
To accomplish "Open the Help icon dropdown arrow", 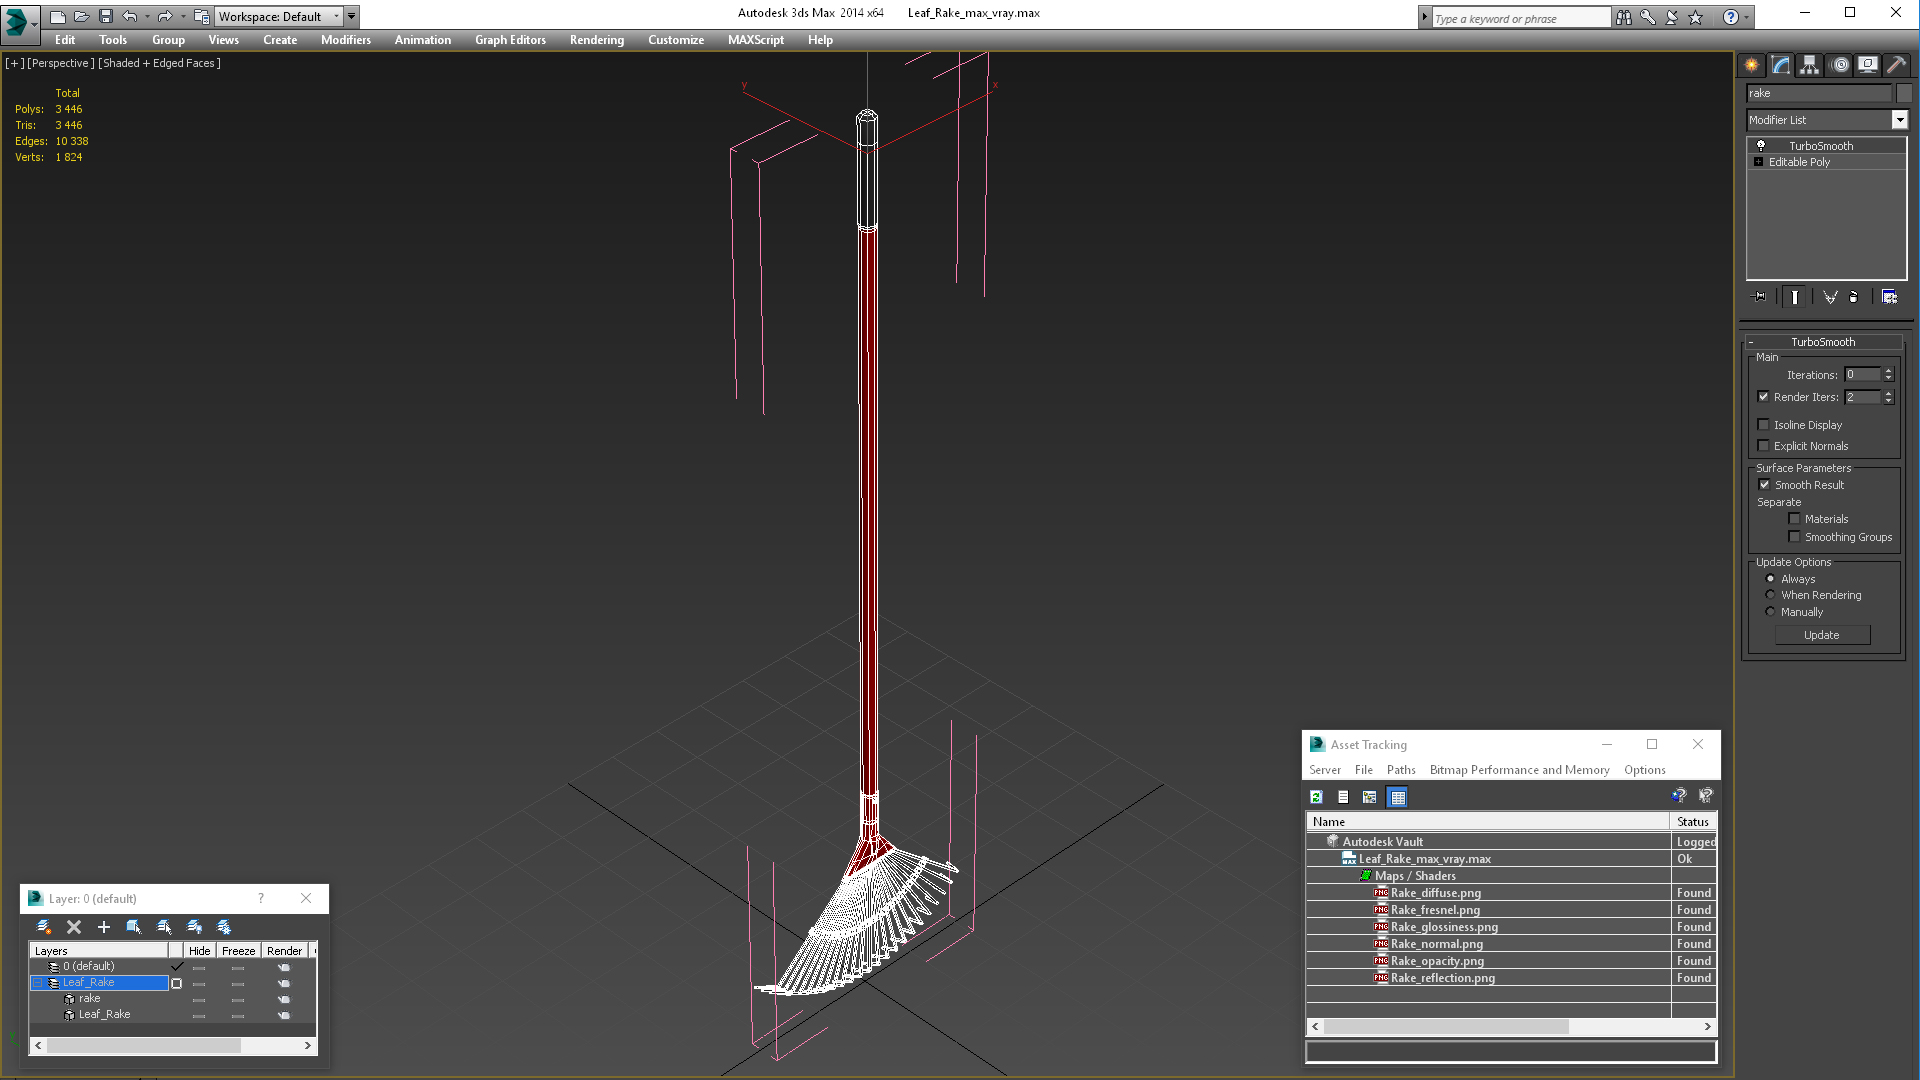I will coord(1747,17).
